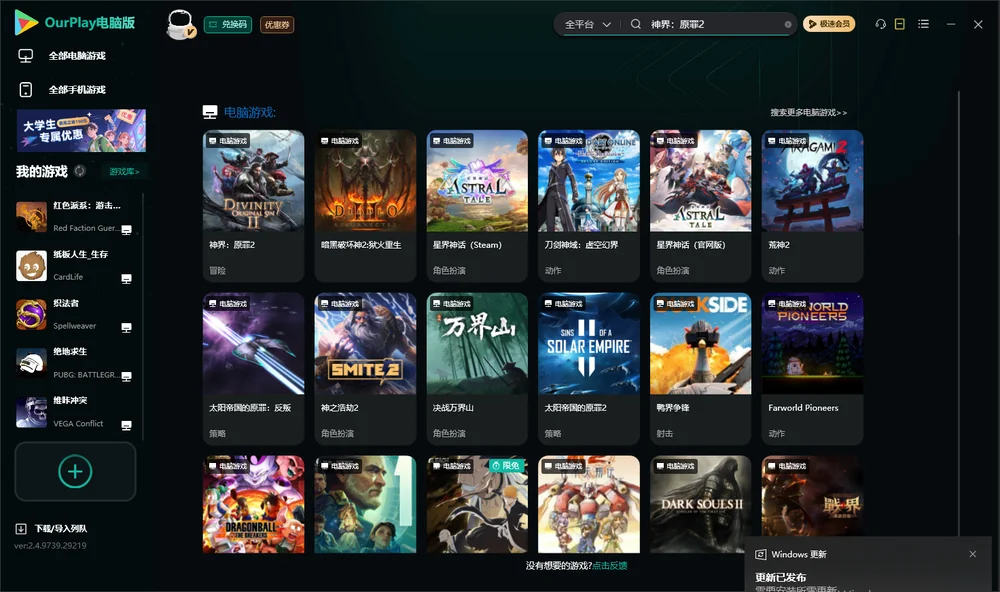Select 全部电脑游戏 in sidebar

click(x=77, y=56)
